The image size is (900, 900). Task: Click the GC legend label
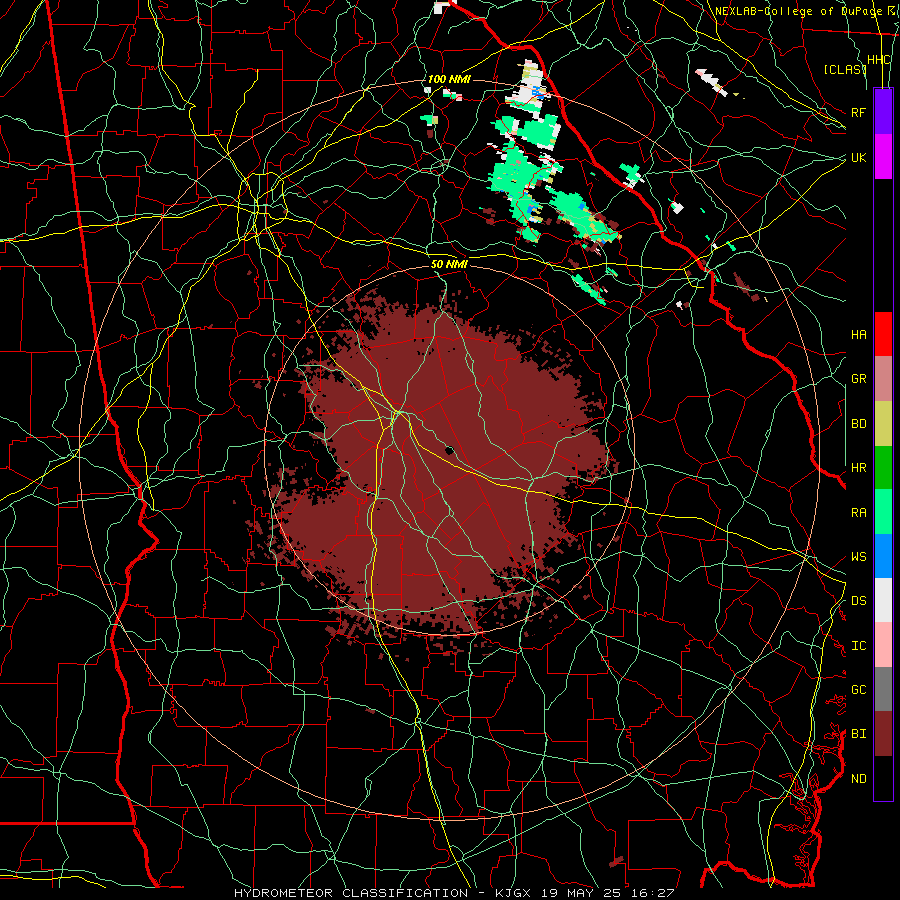858,690
